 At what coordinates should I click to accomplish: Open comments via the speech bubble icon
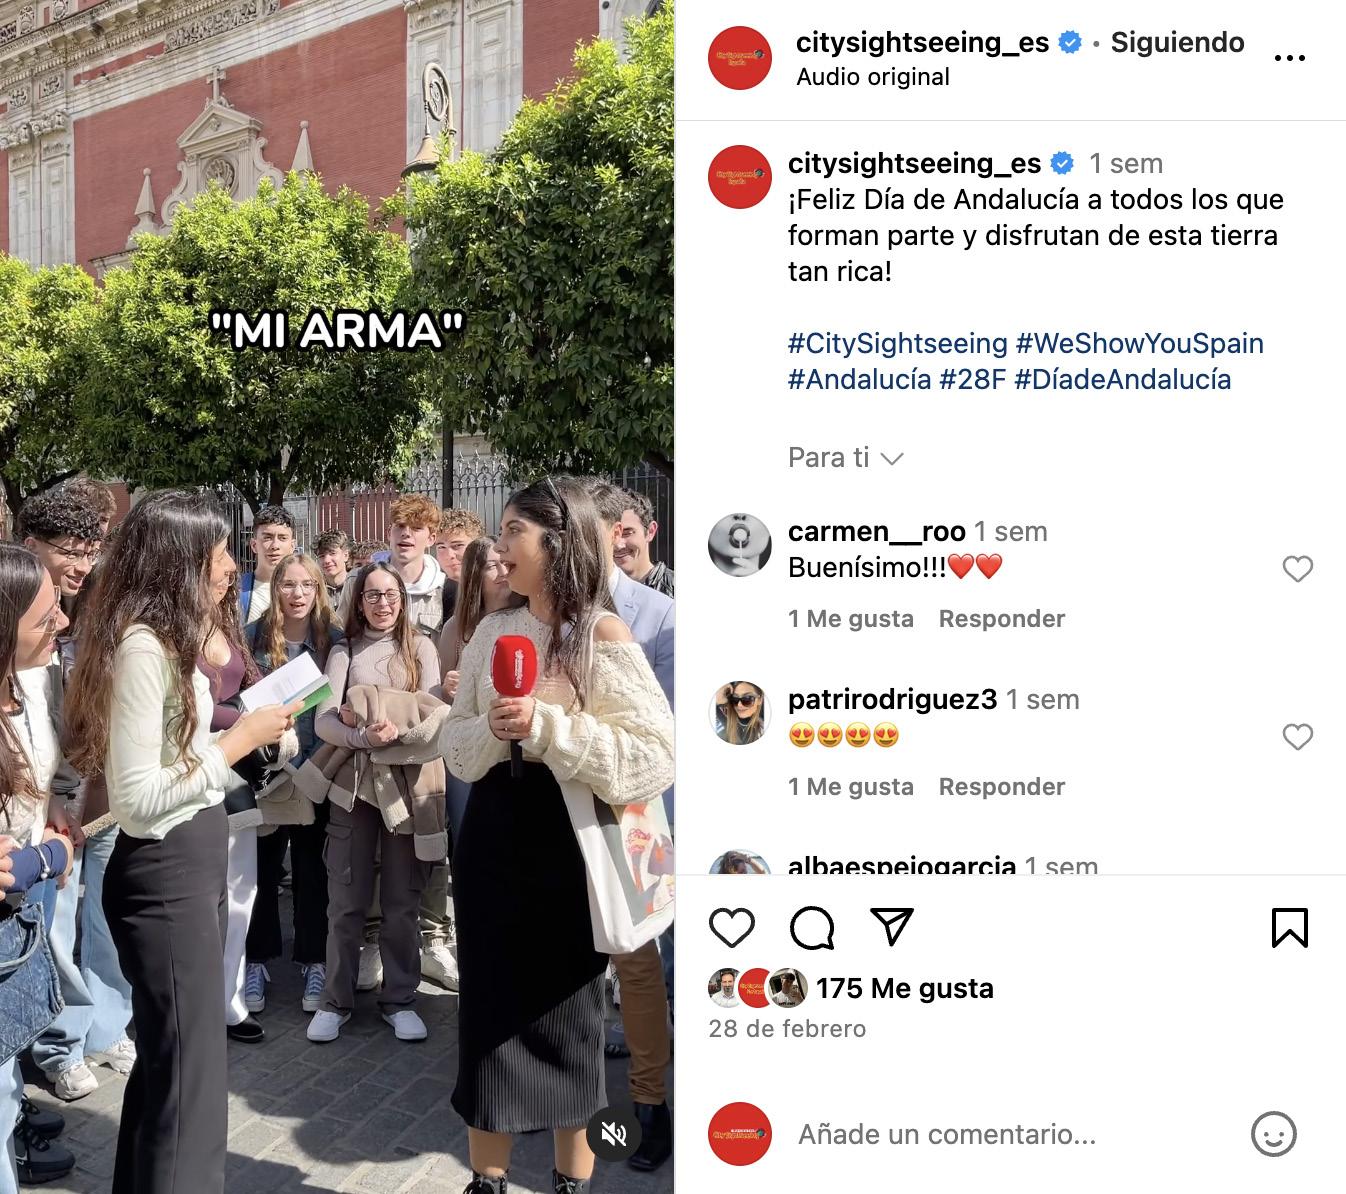point(812,928)
